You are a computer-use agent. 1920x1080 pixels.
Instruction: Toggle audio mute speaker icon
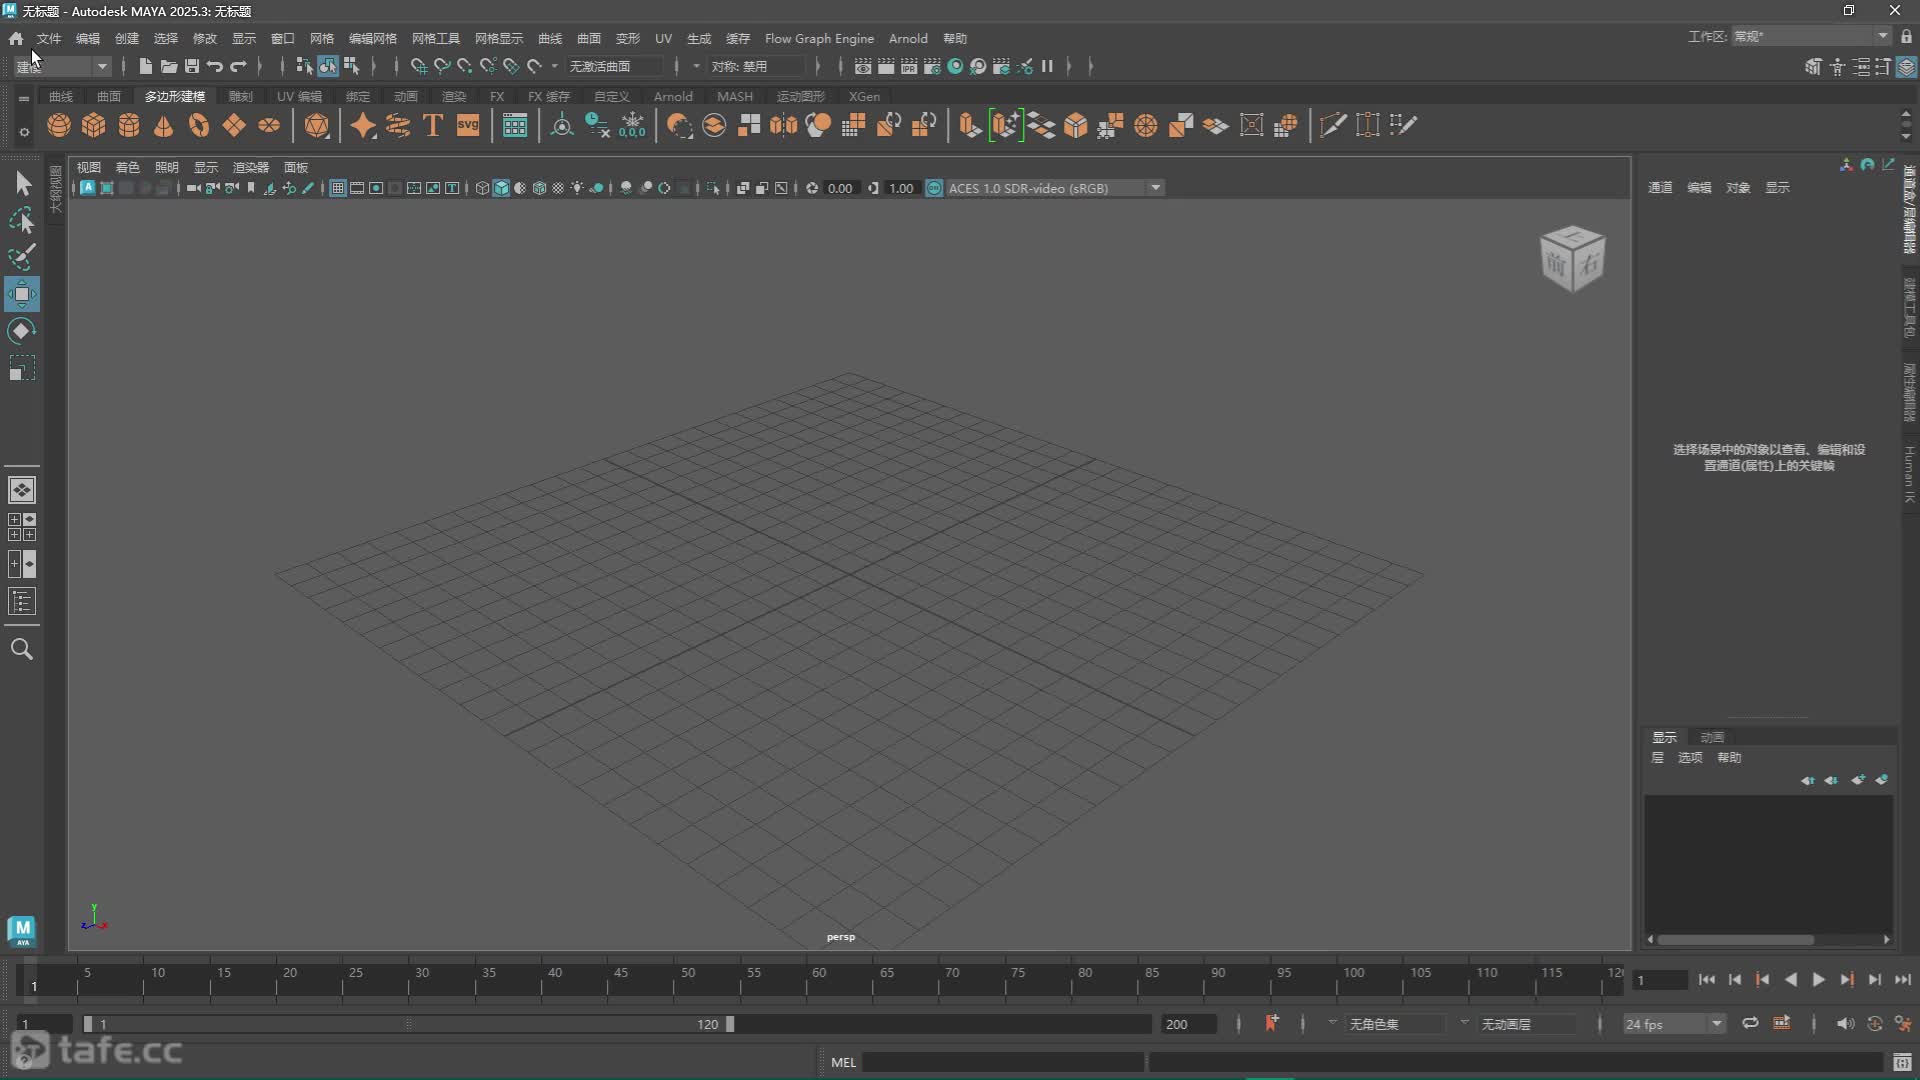tap(1845, 1023)
